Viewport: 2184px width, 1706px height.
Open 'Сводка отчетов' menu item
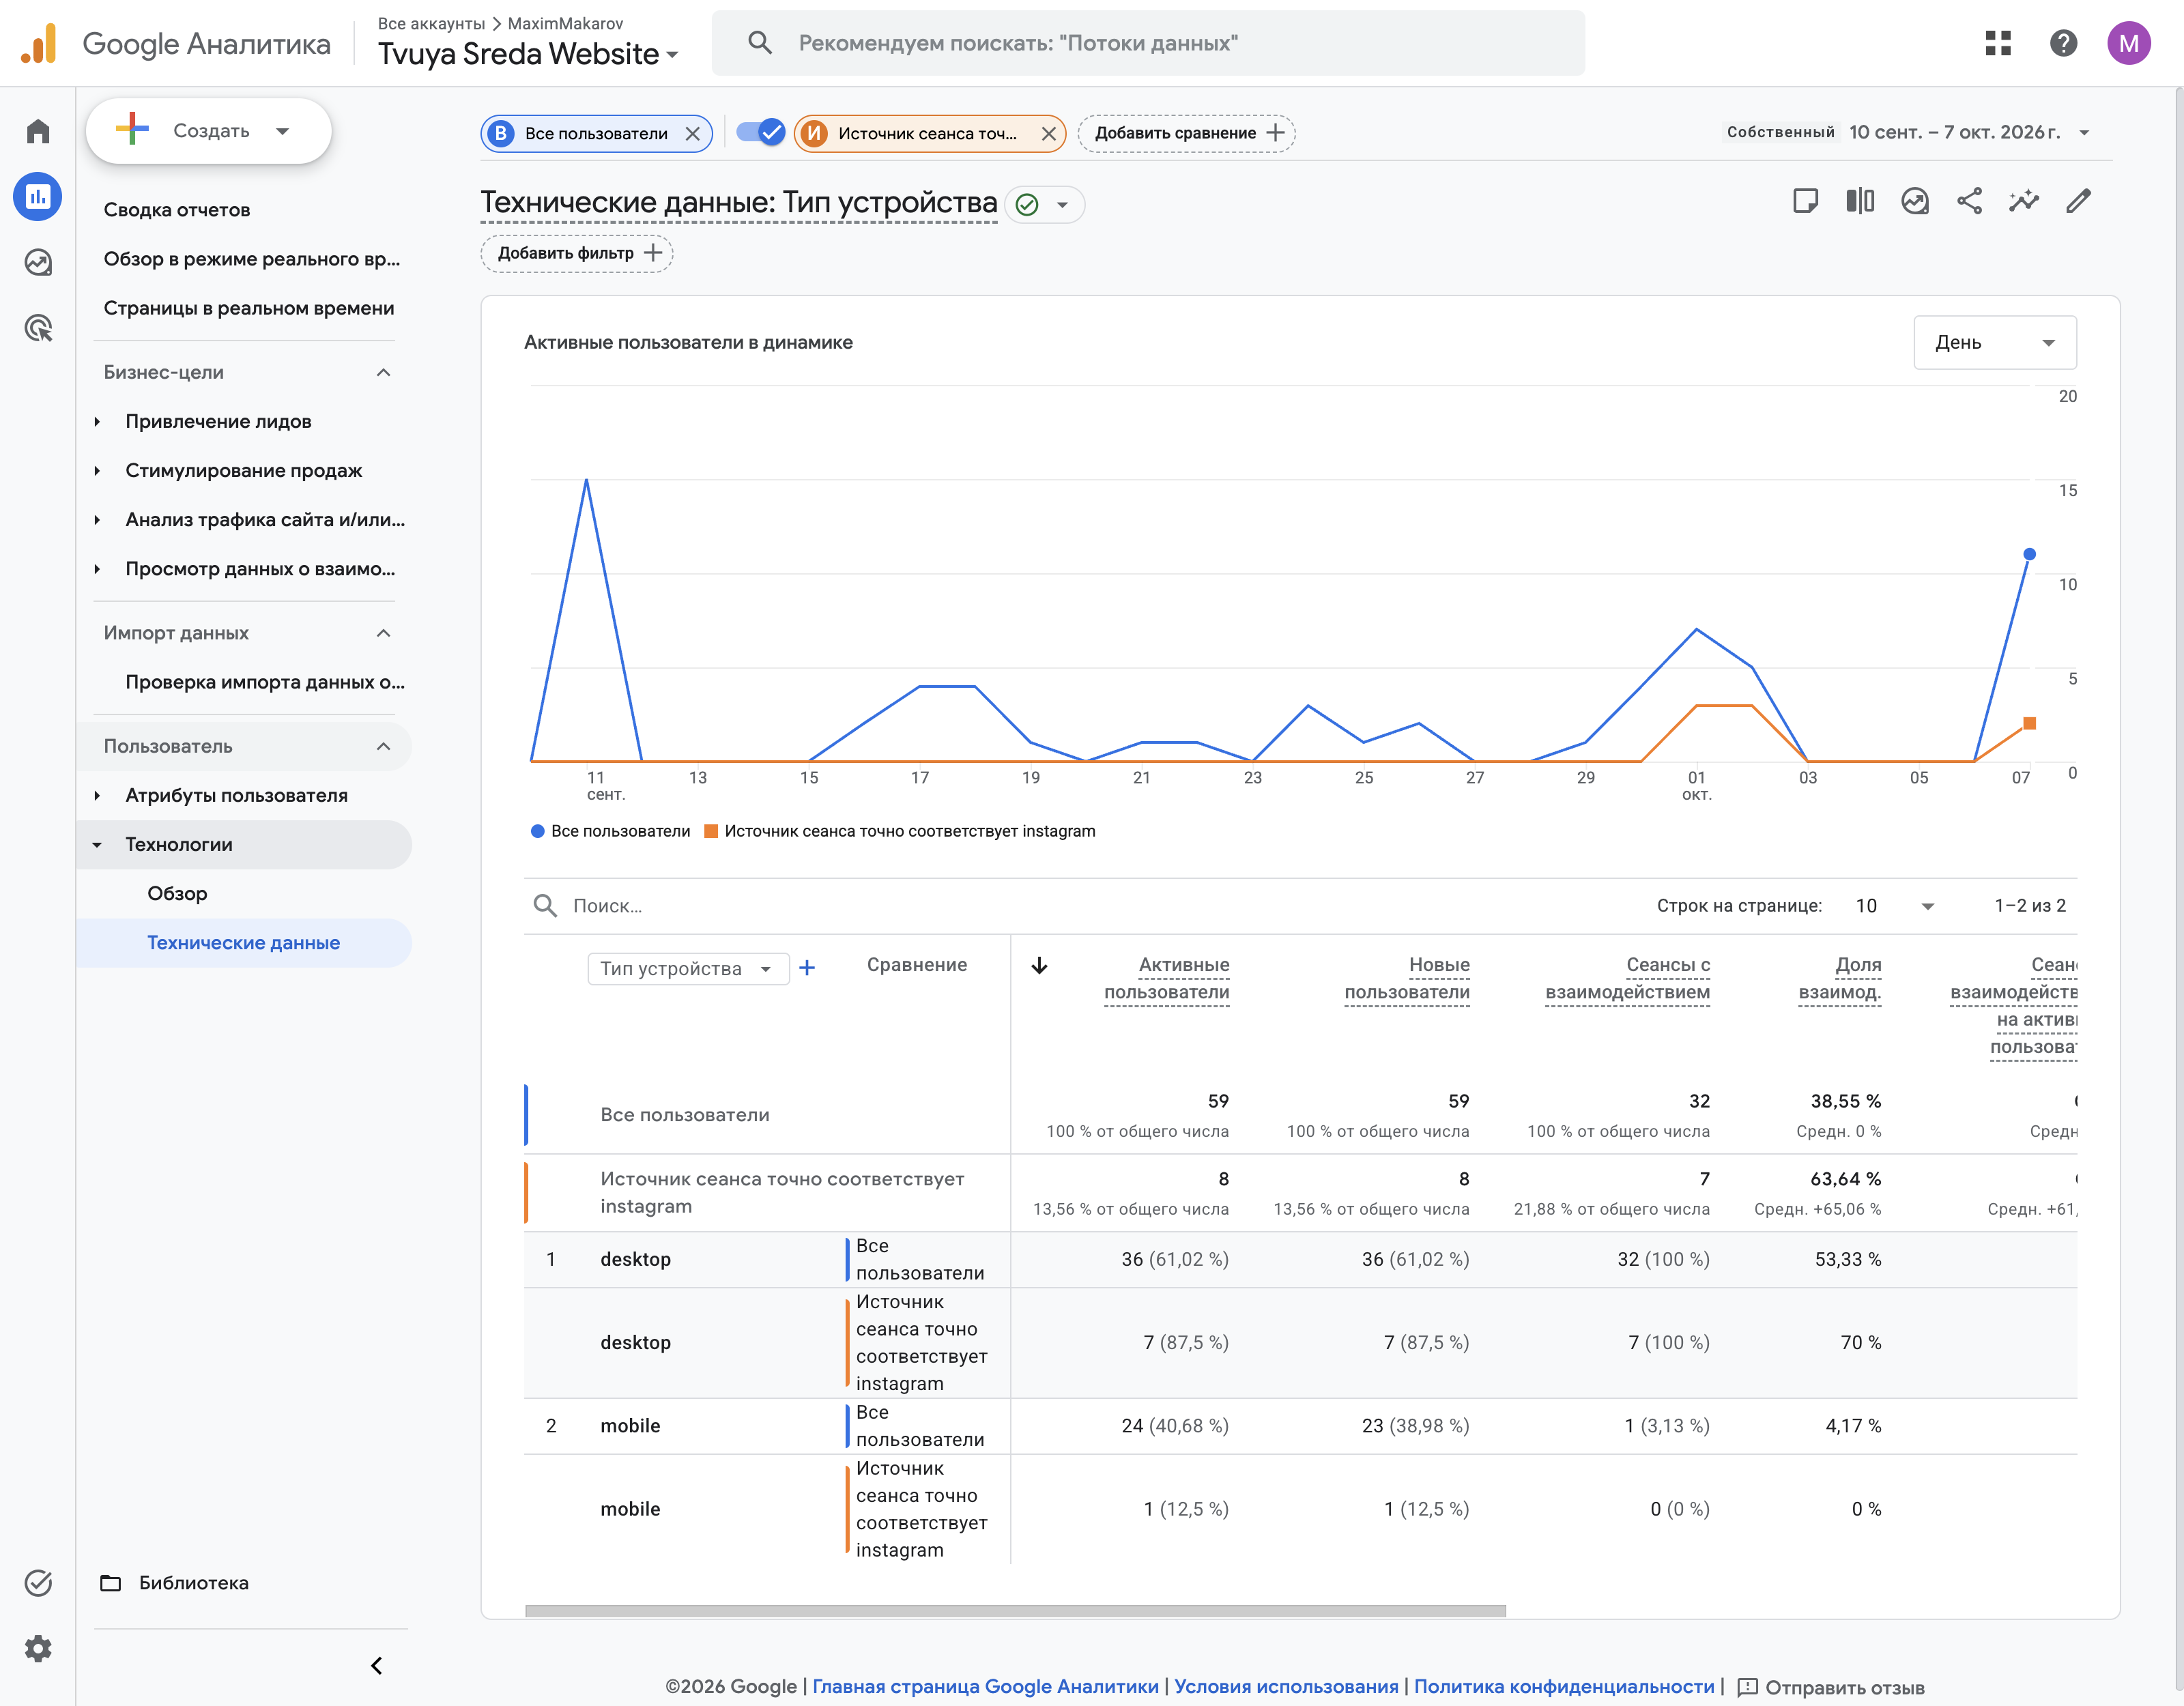pyautogui.click(x=177, y=210)
